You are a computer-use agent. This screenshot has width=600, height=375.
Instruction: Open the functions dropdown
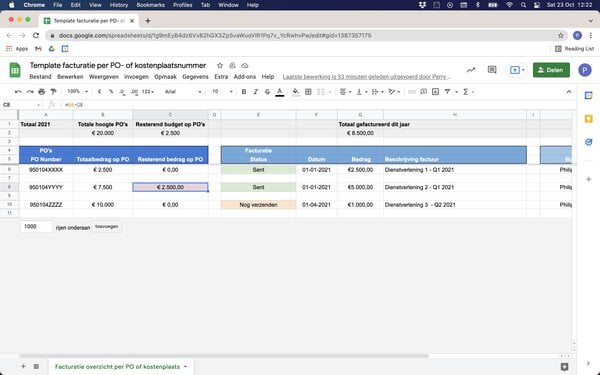pyautogui.click(x=468, y=92)
